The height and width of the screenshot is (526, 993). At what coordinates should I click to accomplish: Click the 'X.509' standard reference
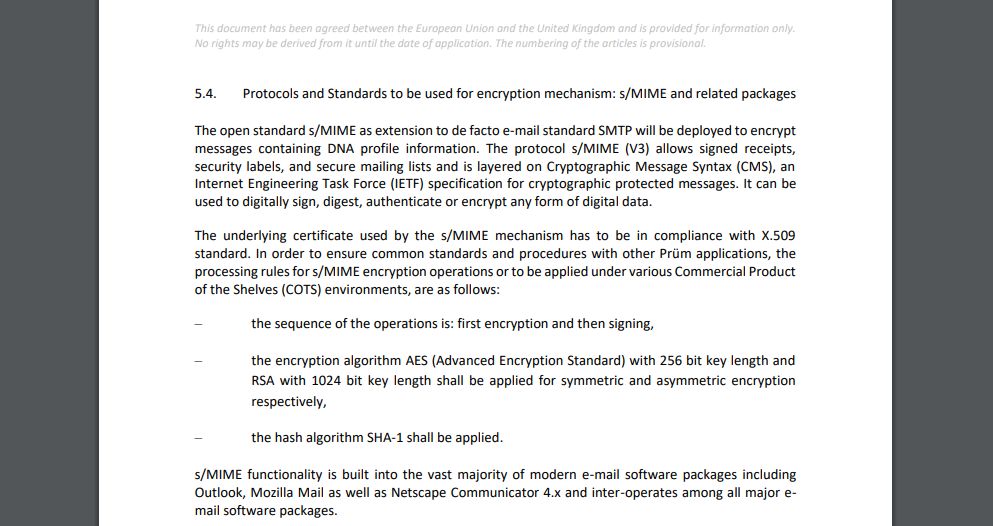777,236
